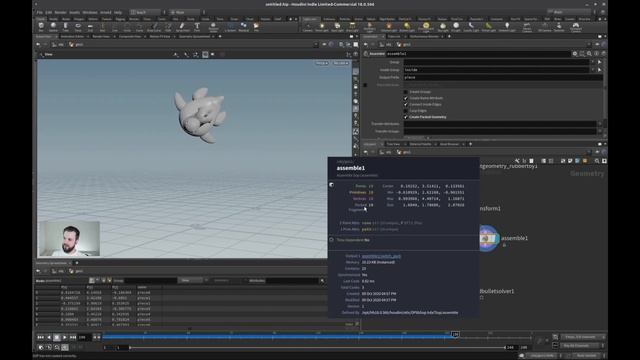This screenshot has width=640, height=360.
Task: Click the assemble1 node in the network
Action: point(488,238)
